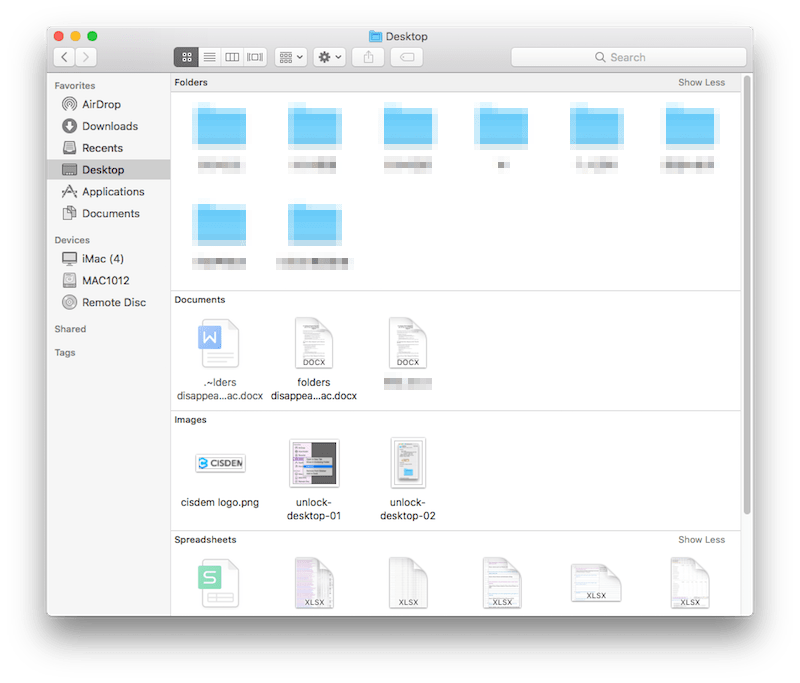This screenshot has height=683, width=800.
Task: Open the Action gear menu
Action: [330, 57]
